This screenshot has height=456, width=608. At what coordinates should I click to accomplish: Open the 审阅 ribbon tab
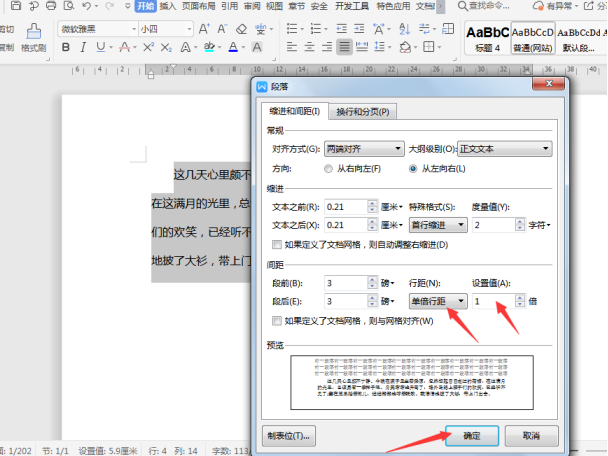click(x=252, y=6)
